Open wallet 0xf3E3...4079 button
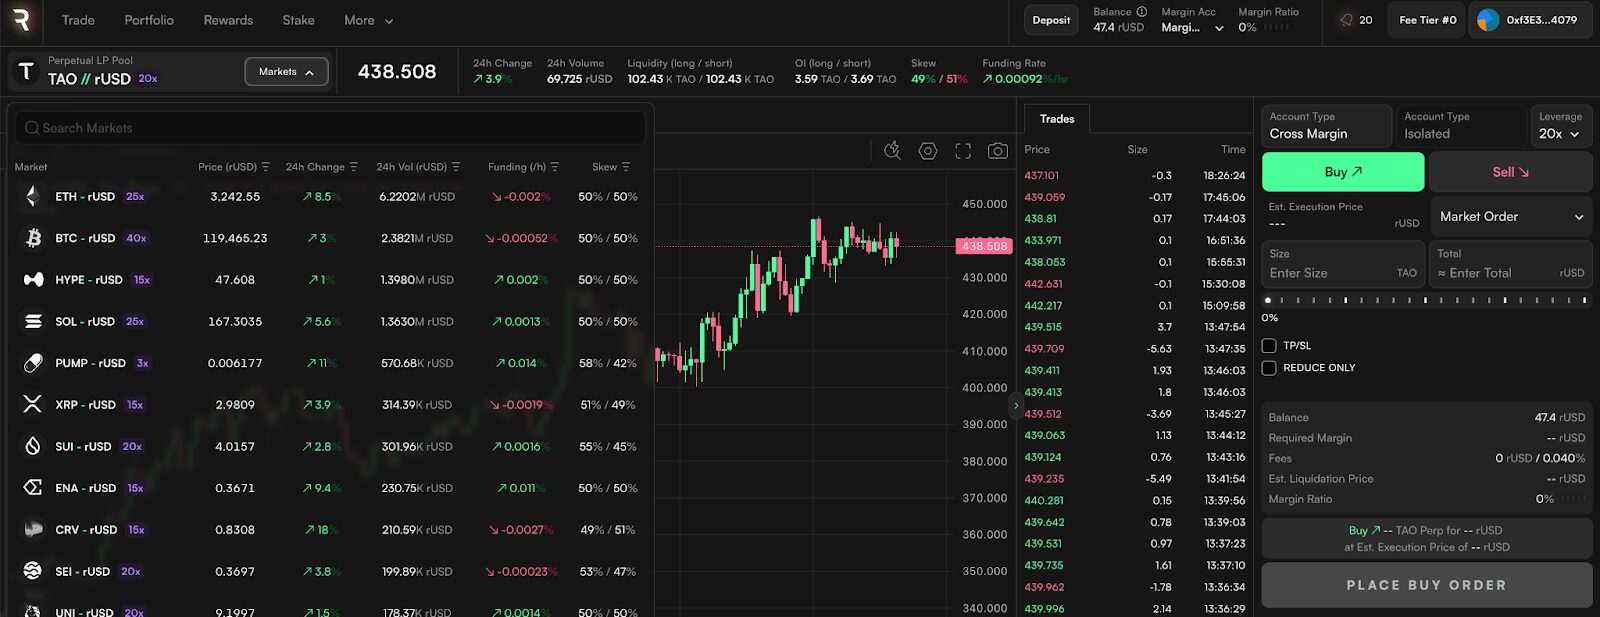This screenshot has height=617, width=1600. pyautogui.click(x=1530, y=20)
